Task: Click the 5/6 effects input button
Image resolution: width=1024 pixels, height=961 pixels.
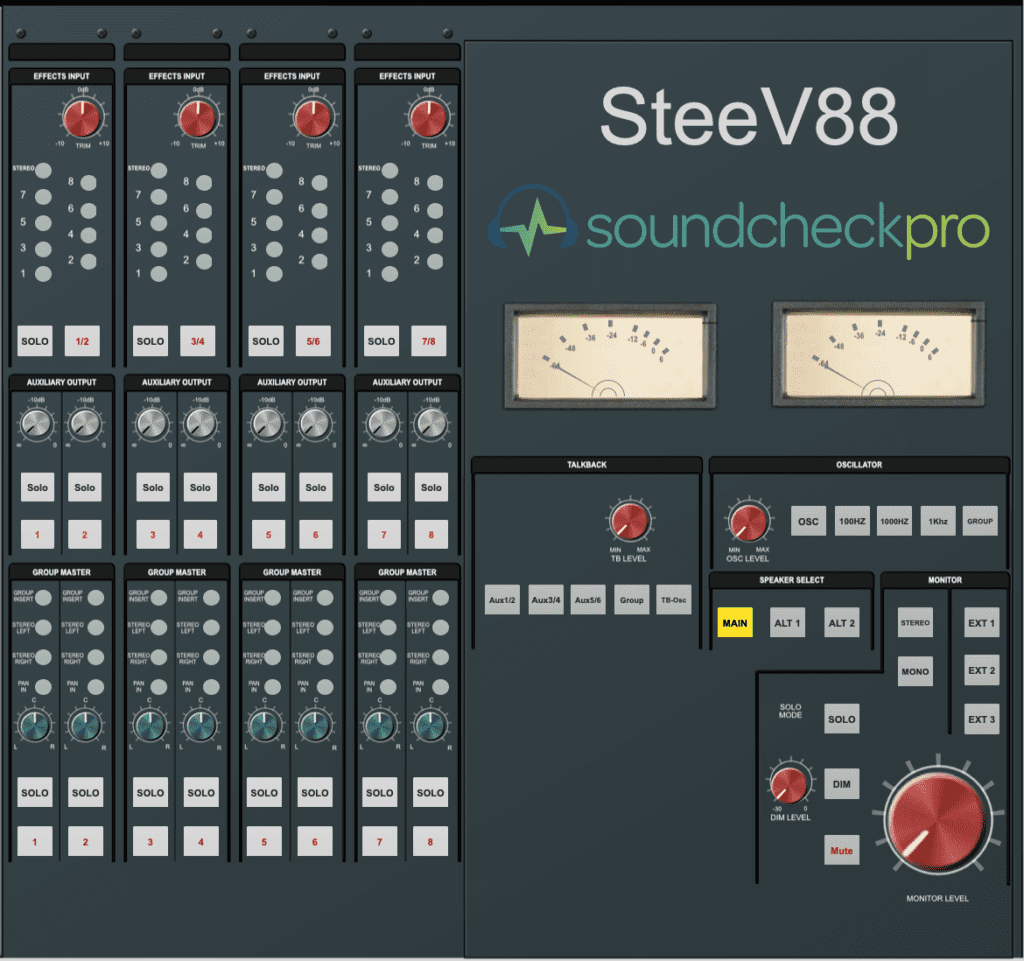Action: [x=313, y=341]
